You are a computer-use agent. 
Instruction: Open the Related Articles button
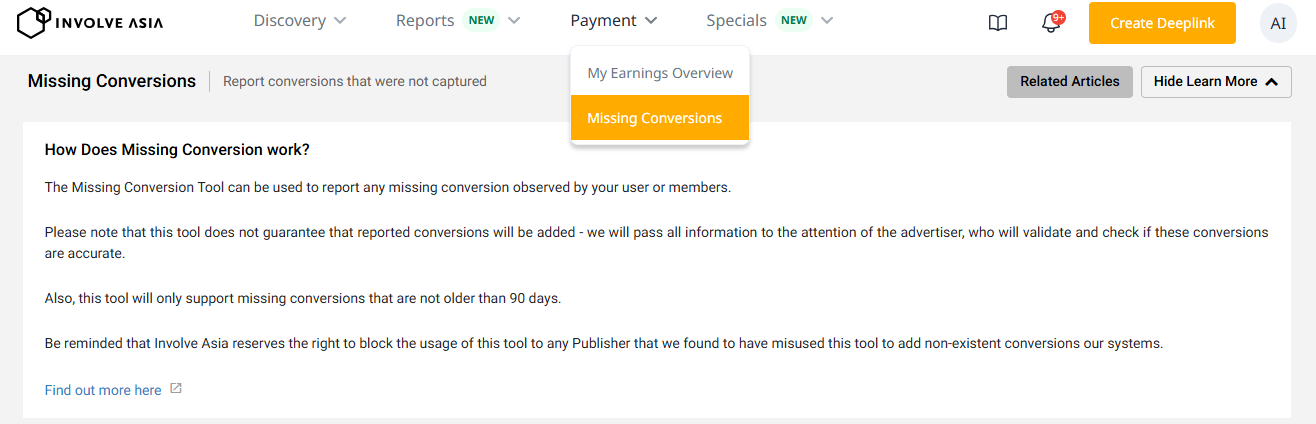(1069, 82)
